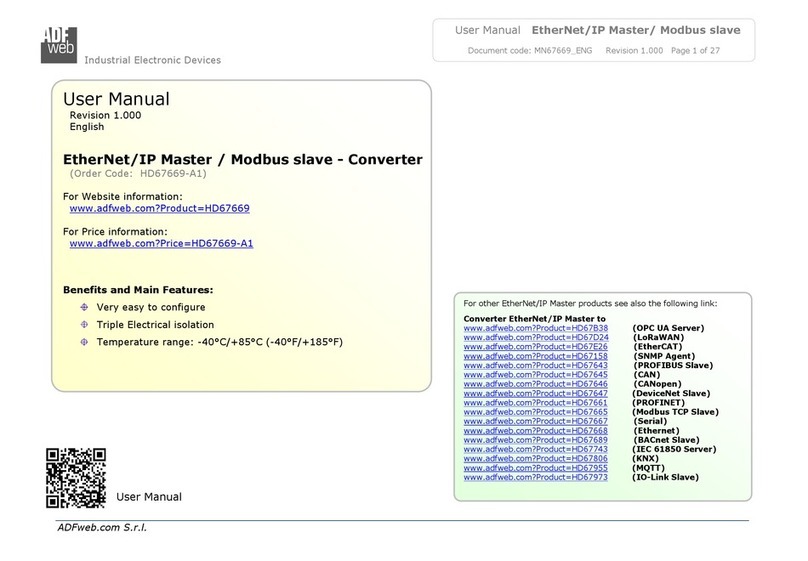The height and width of the screenshot is (561, 808).
Task: Click the 'Revision 1.000' text in the header
Action: [634, 50]
